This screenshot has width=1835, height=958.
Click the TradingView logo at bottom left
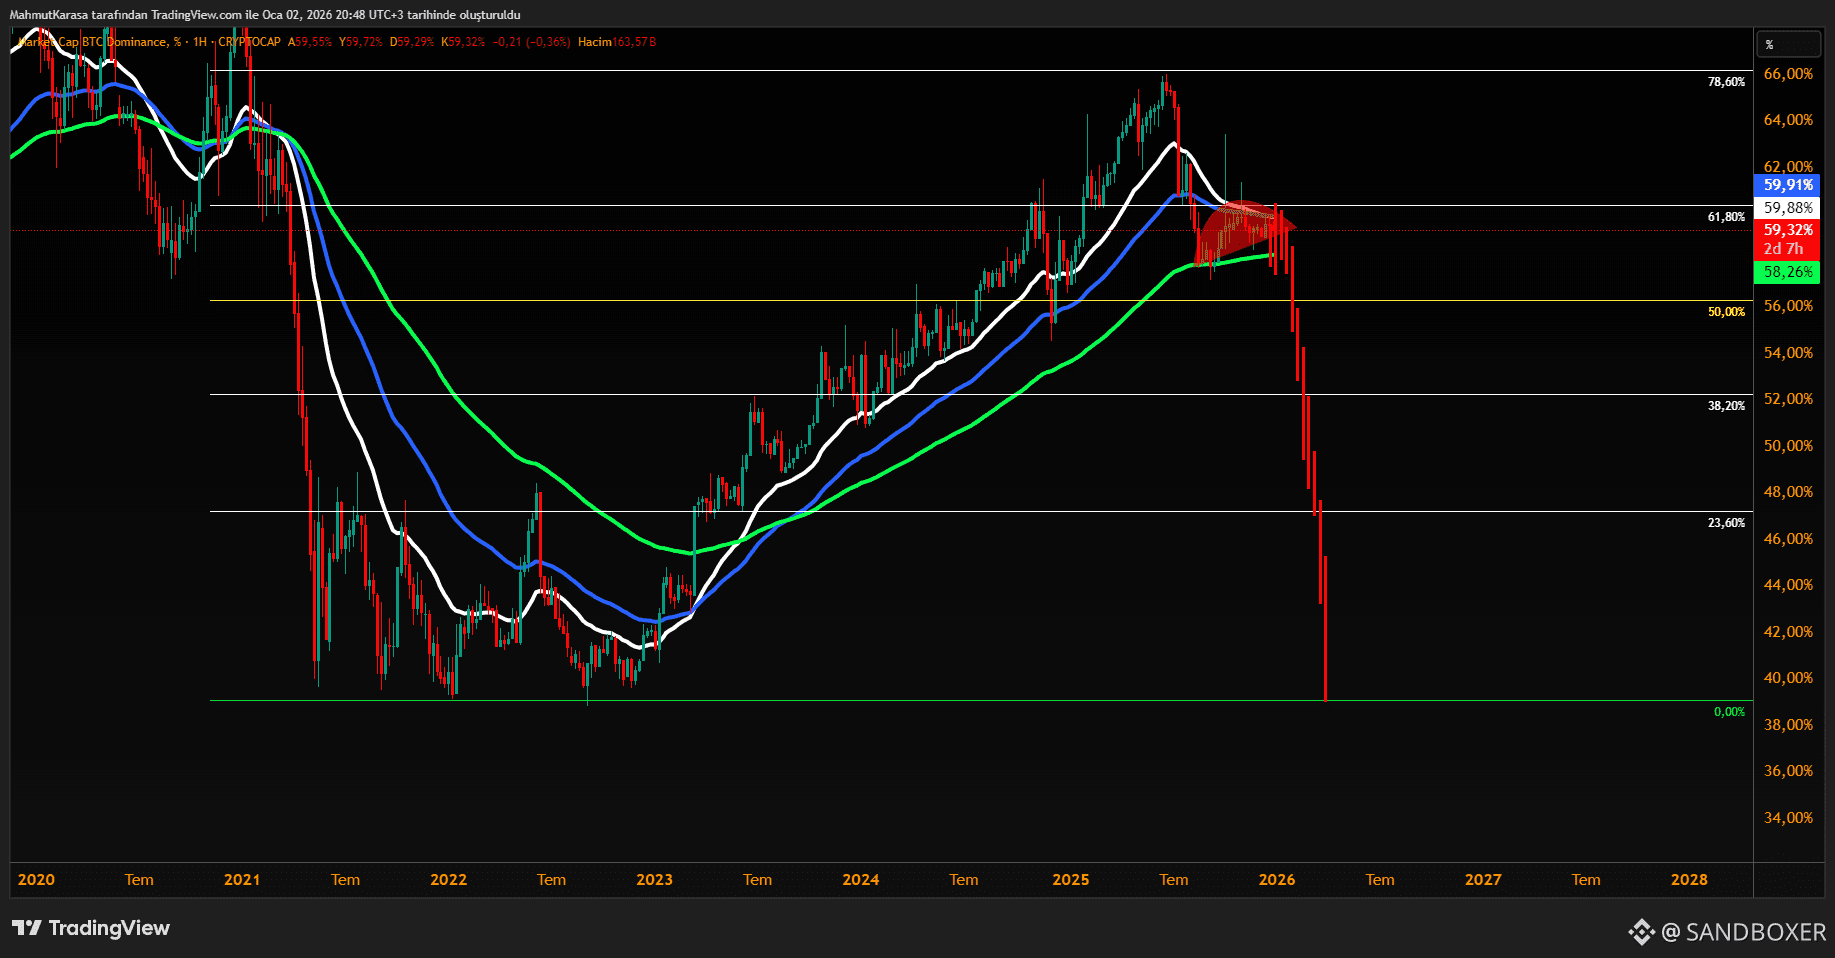click(91, 928)
